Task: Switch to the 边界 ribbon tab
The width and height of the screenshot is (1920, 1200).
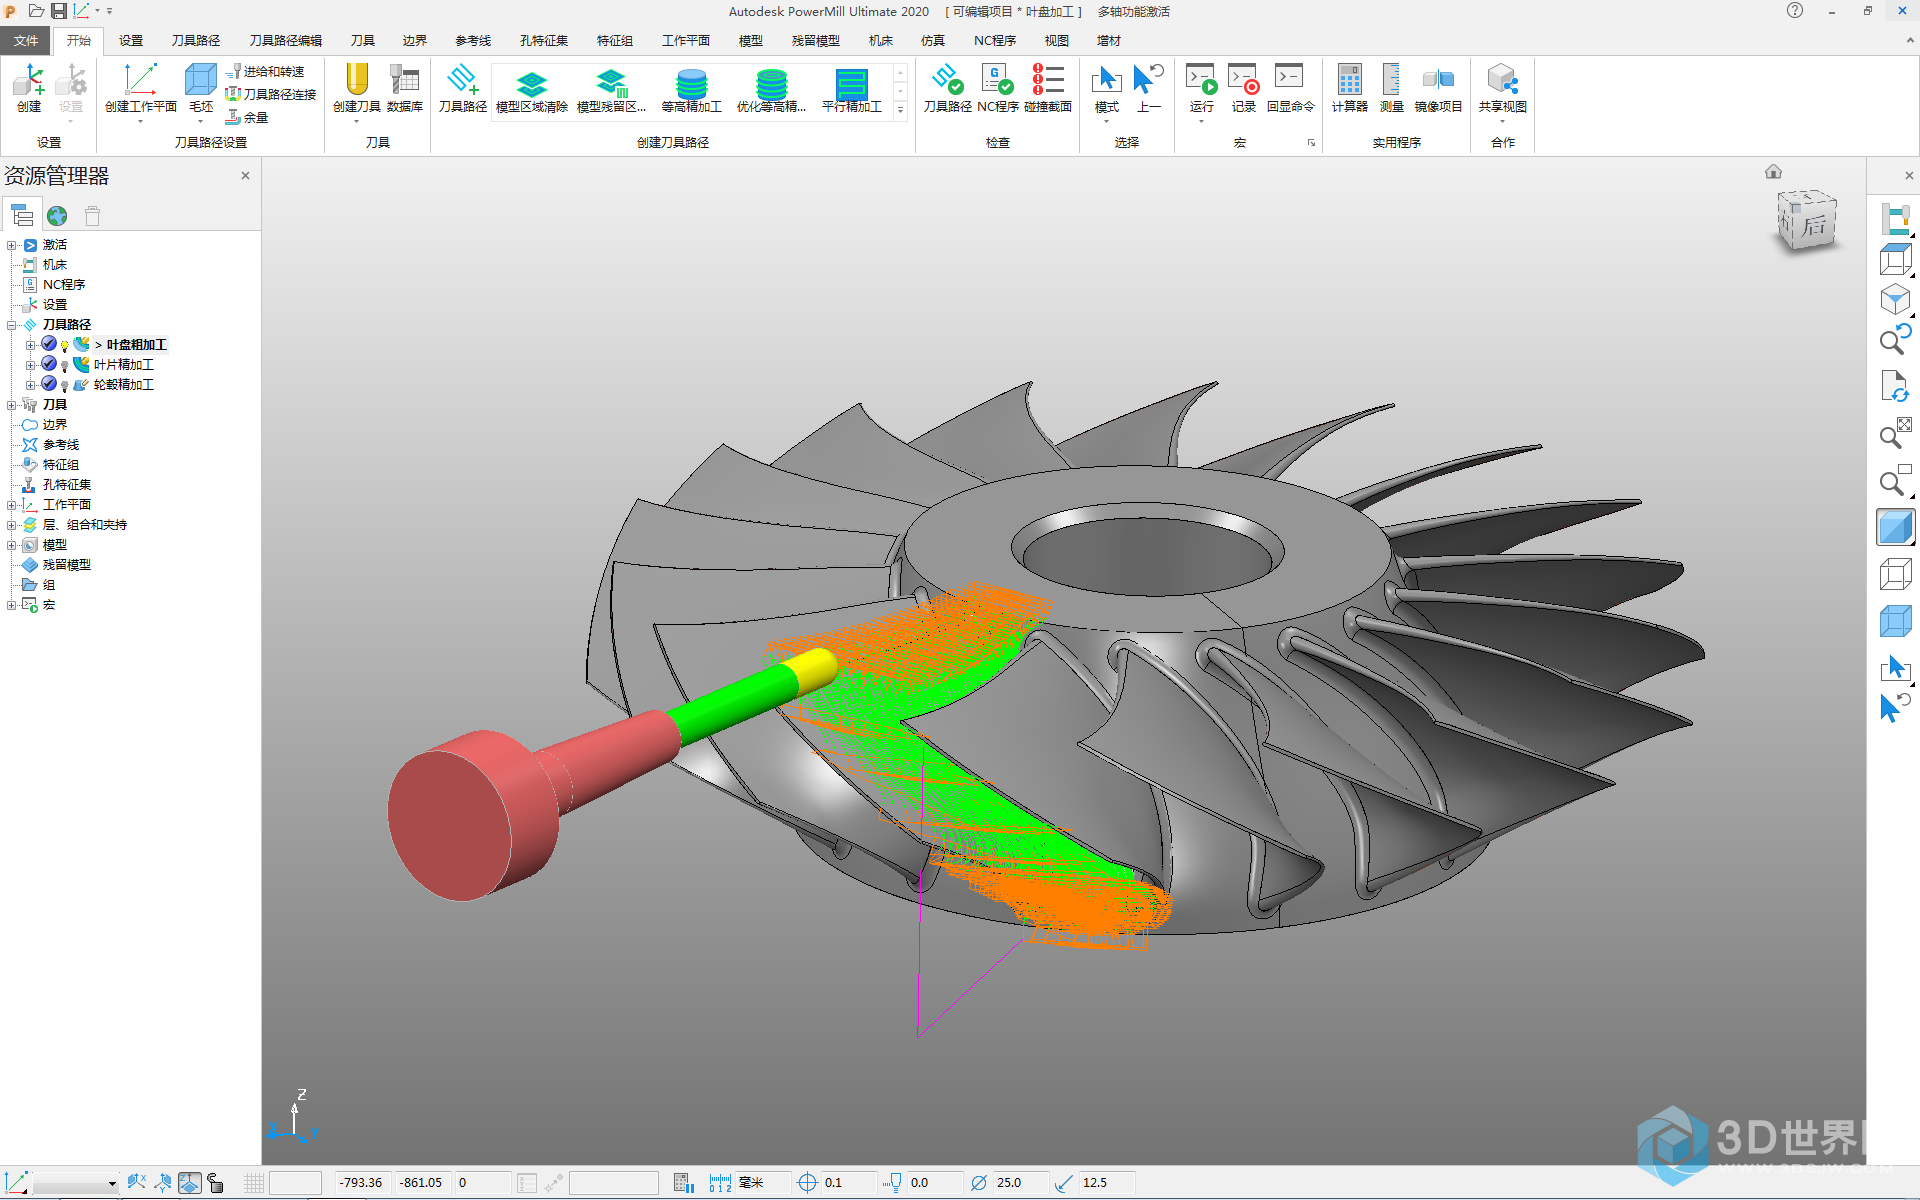Action: pyautogui.click(x=415, y=40)
